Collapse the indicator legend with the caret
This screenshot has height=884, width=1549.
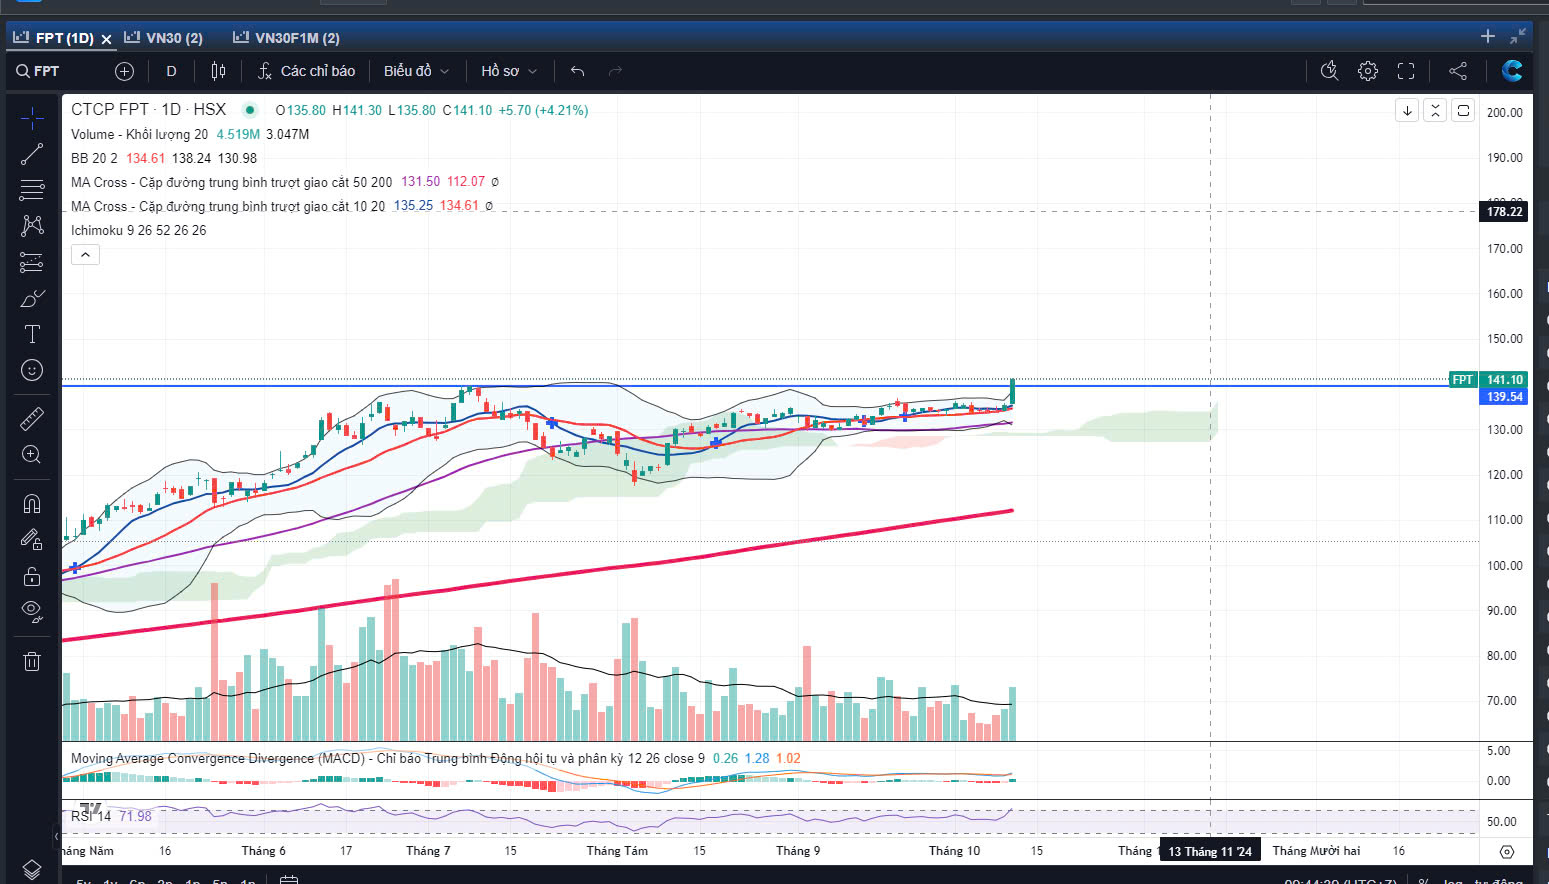point(85,255)
